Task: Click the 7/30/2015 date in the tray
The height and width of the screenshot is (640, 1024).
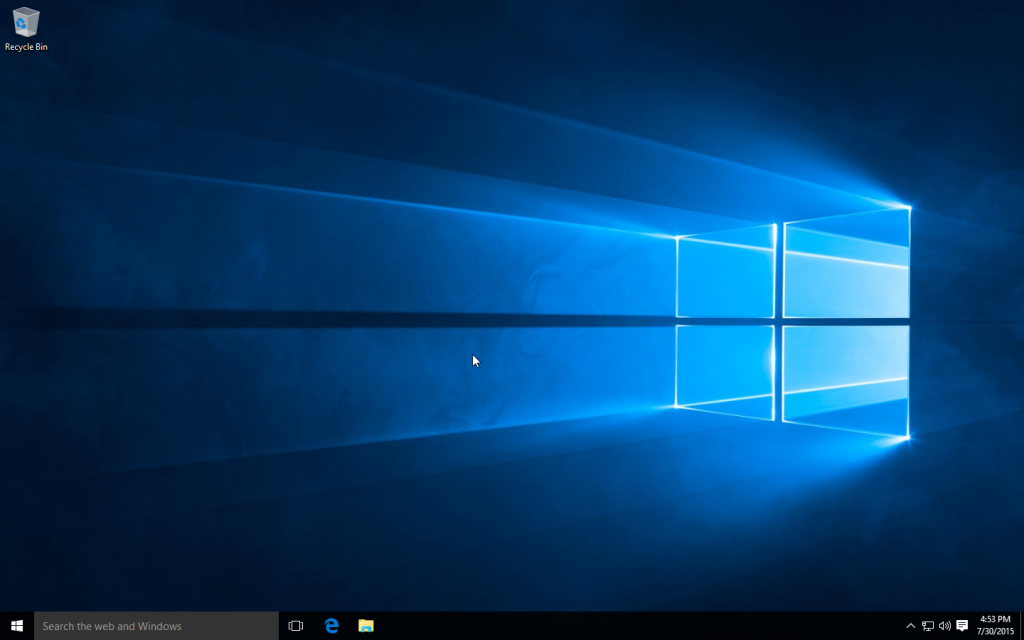Action: (x=997, y=632)
